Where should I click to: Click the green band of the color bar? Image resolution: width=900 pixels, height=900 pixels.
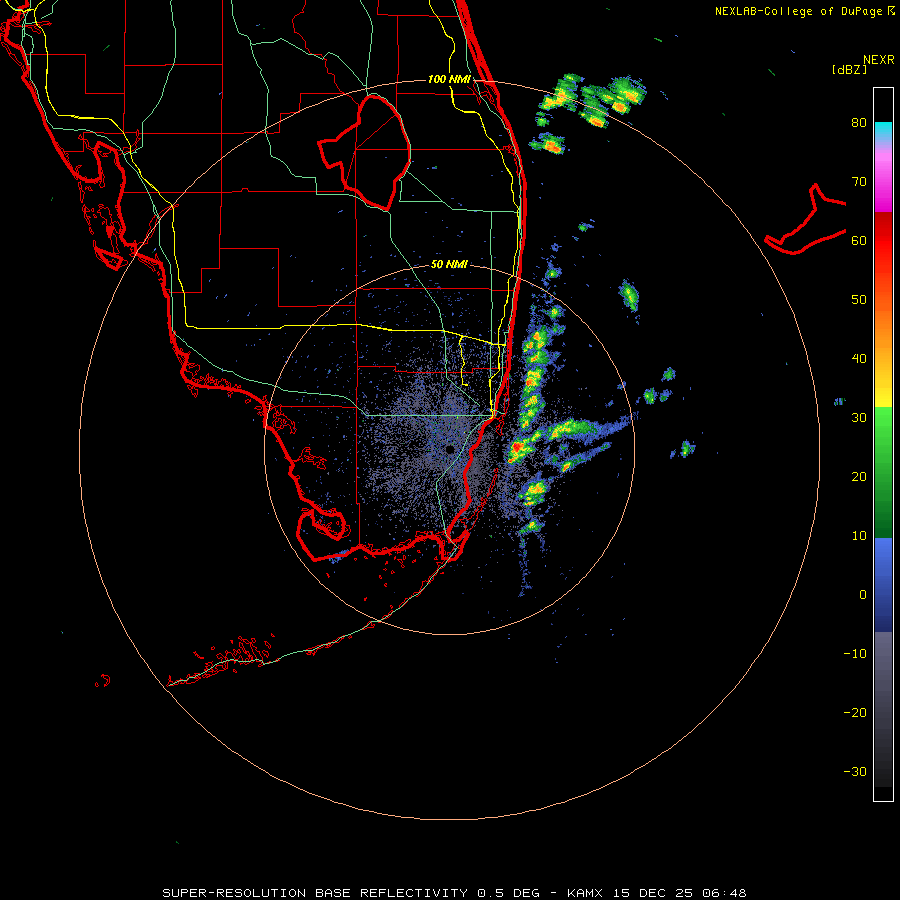pyautogui.click(x=883, y=472)
